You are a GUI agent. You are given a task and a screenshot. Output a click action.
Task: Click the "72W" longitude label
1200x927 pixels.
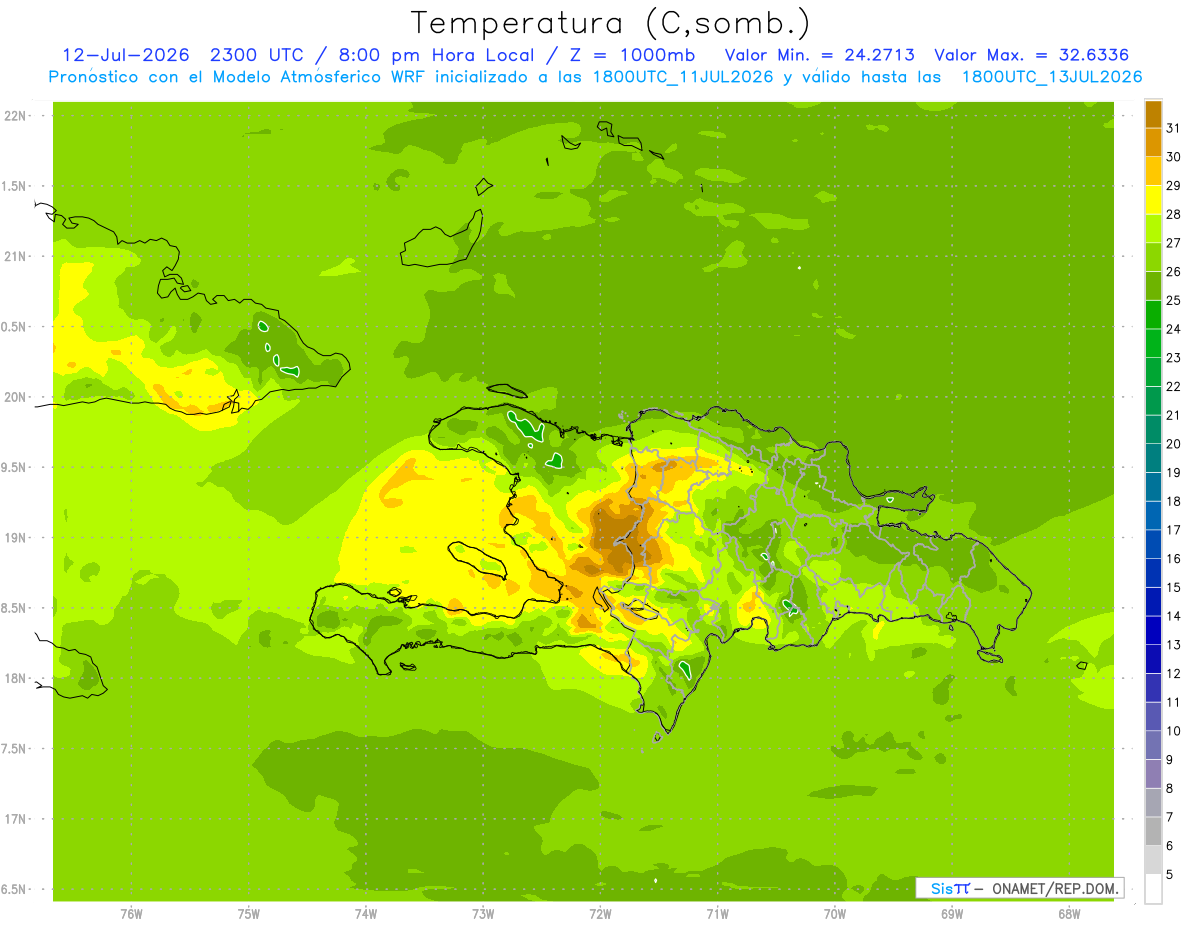(x=600, y=914)
